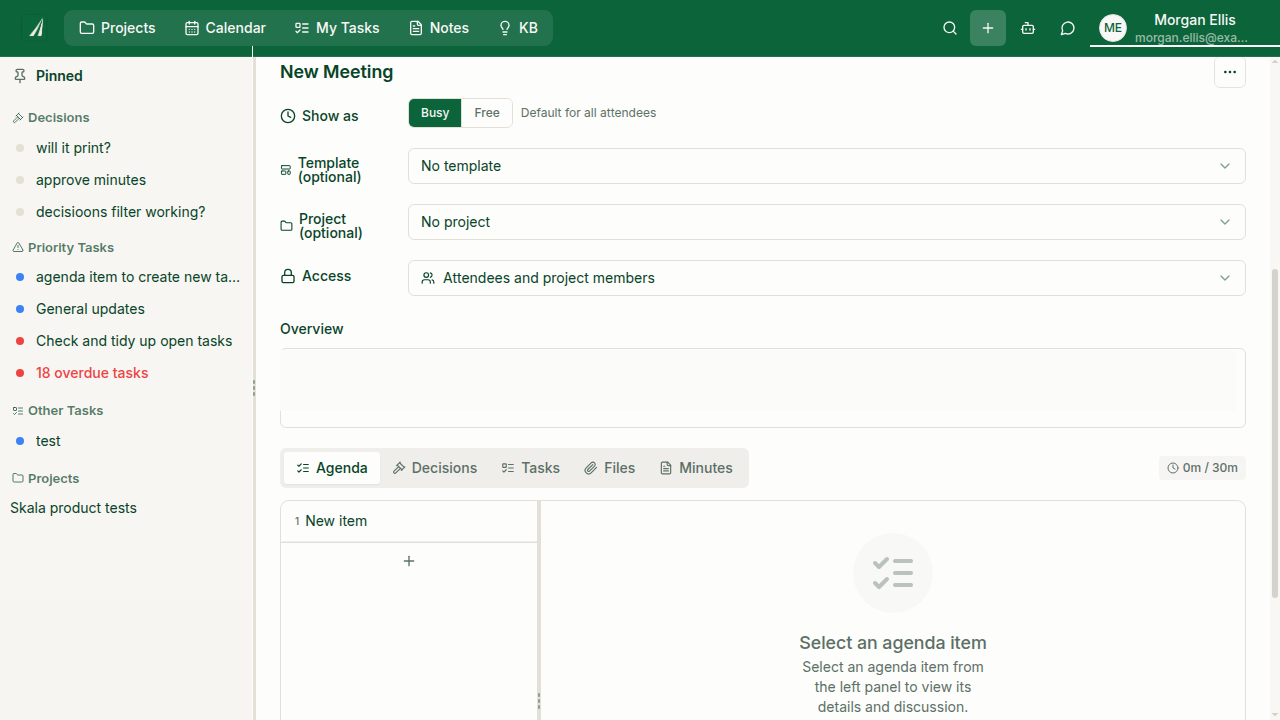Click the Pinned pin icon
The width and height of the screenshot is (1280, 720).
point(20,76)
